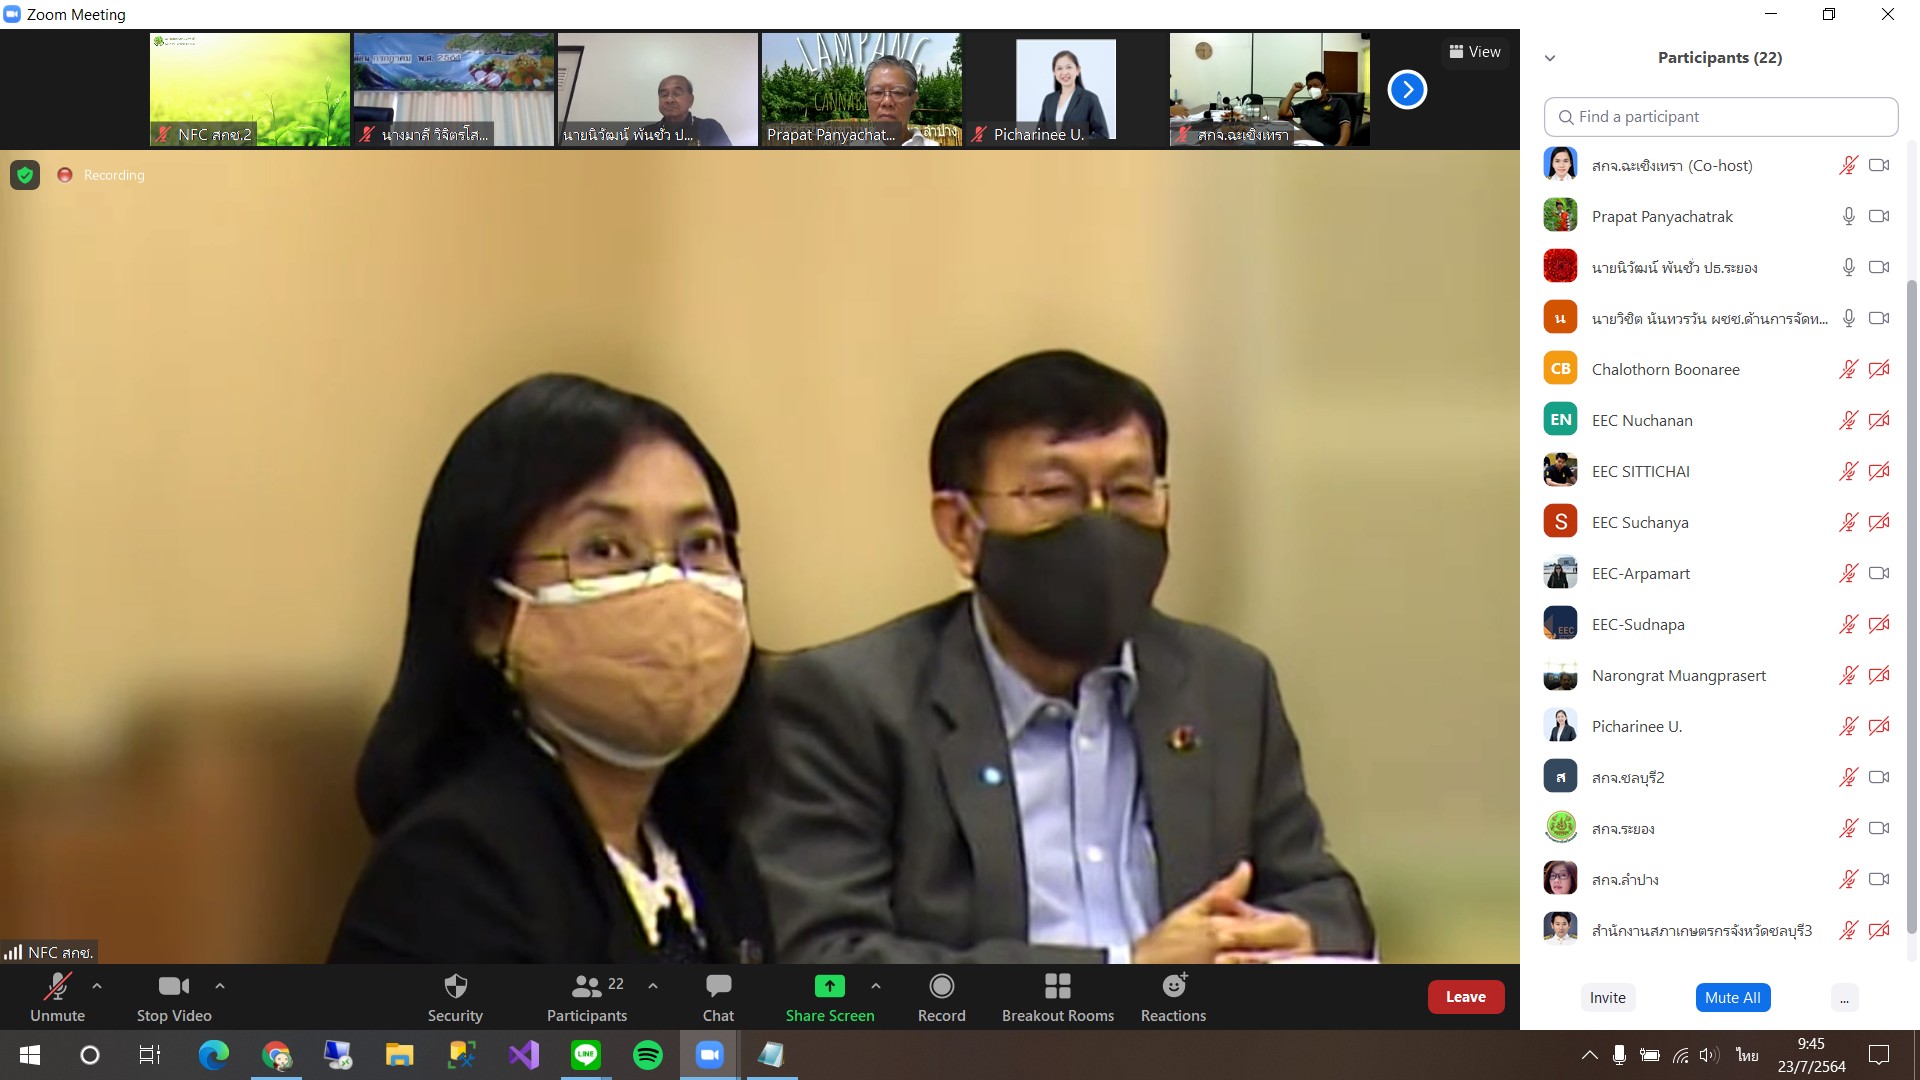Screen dimensions: 1920x1080
Task: Click the green encryption shield icon
Action: tap(25, 175)
